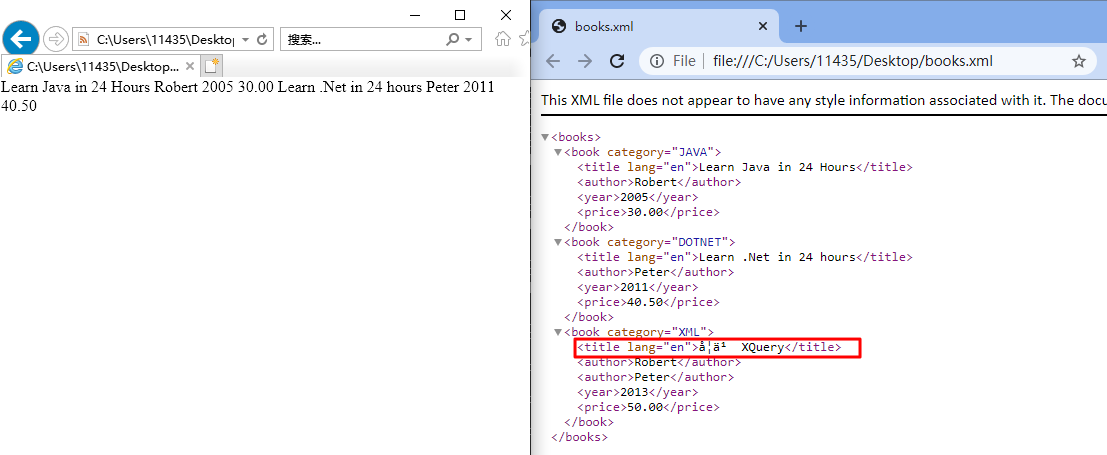
Task: Bookmark this page with the star icon
Action: click(x=1078, y=61)
